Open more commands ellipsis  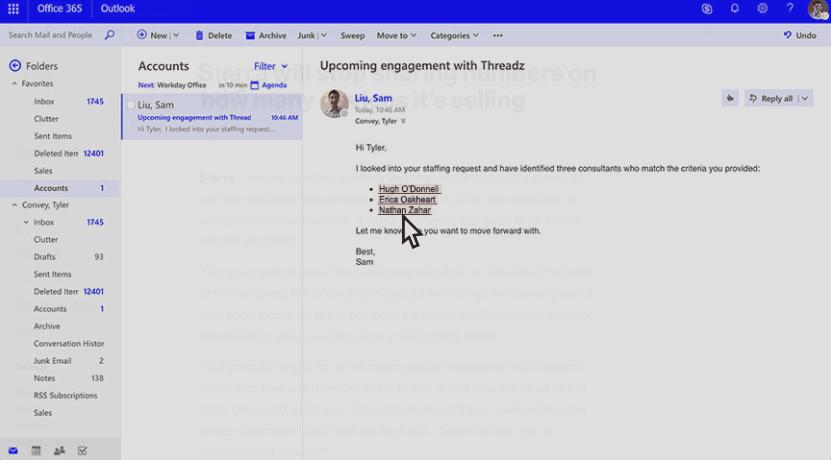(498, 36)
